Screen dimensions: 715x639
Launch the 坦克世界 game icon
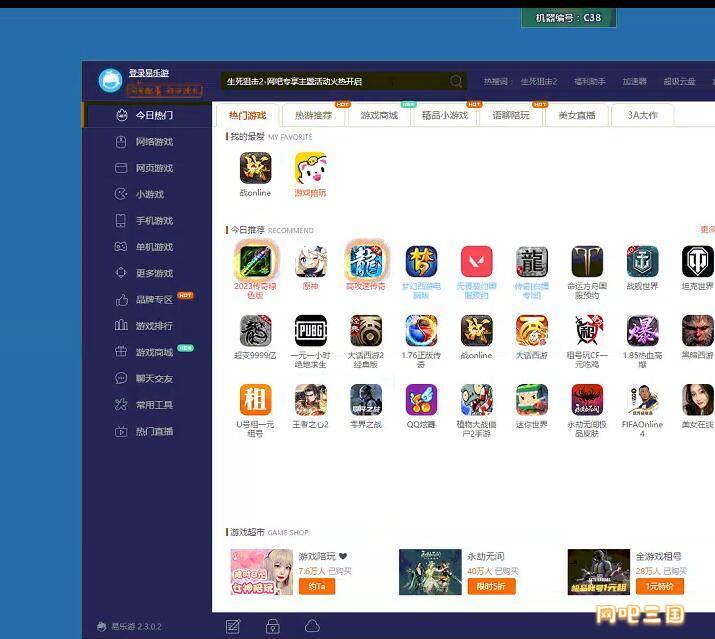pyautogui.click(x=698, y=261)
